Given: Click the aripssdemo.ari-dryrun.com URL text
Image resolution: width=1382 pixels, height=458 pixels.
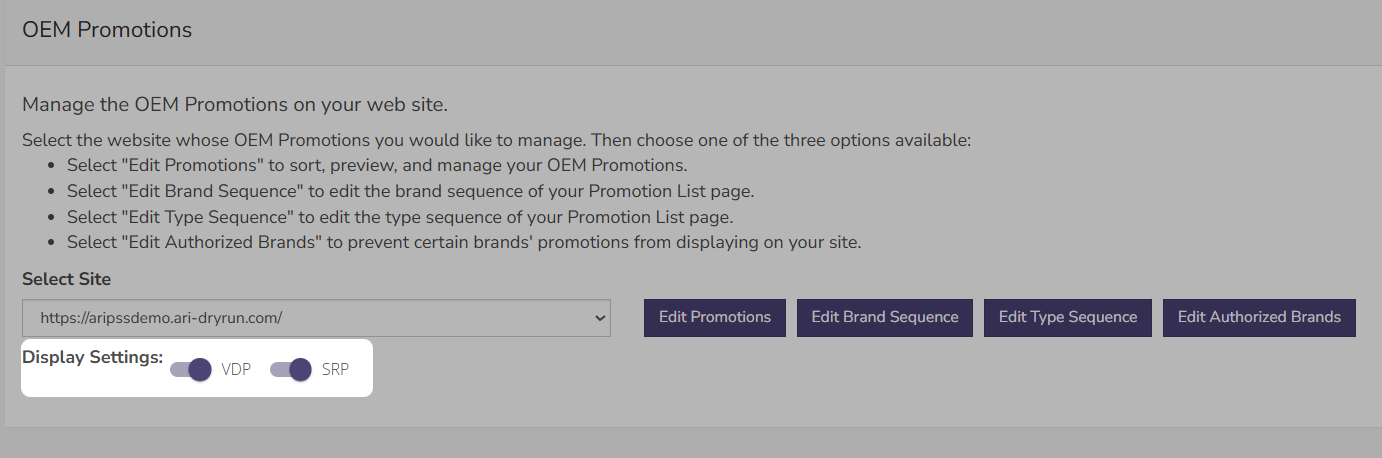Looking at the screenshot, I should click(x=162, y=318).
